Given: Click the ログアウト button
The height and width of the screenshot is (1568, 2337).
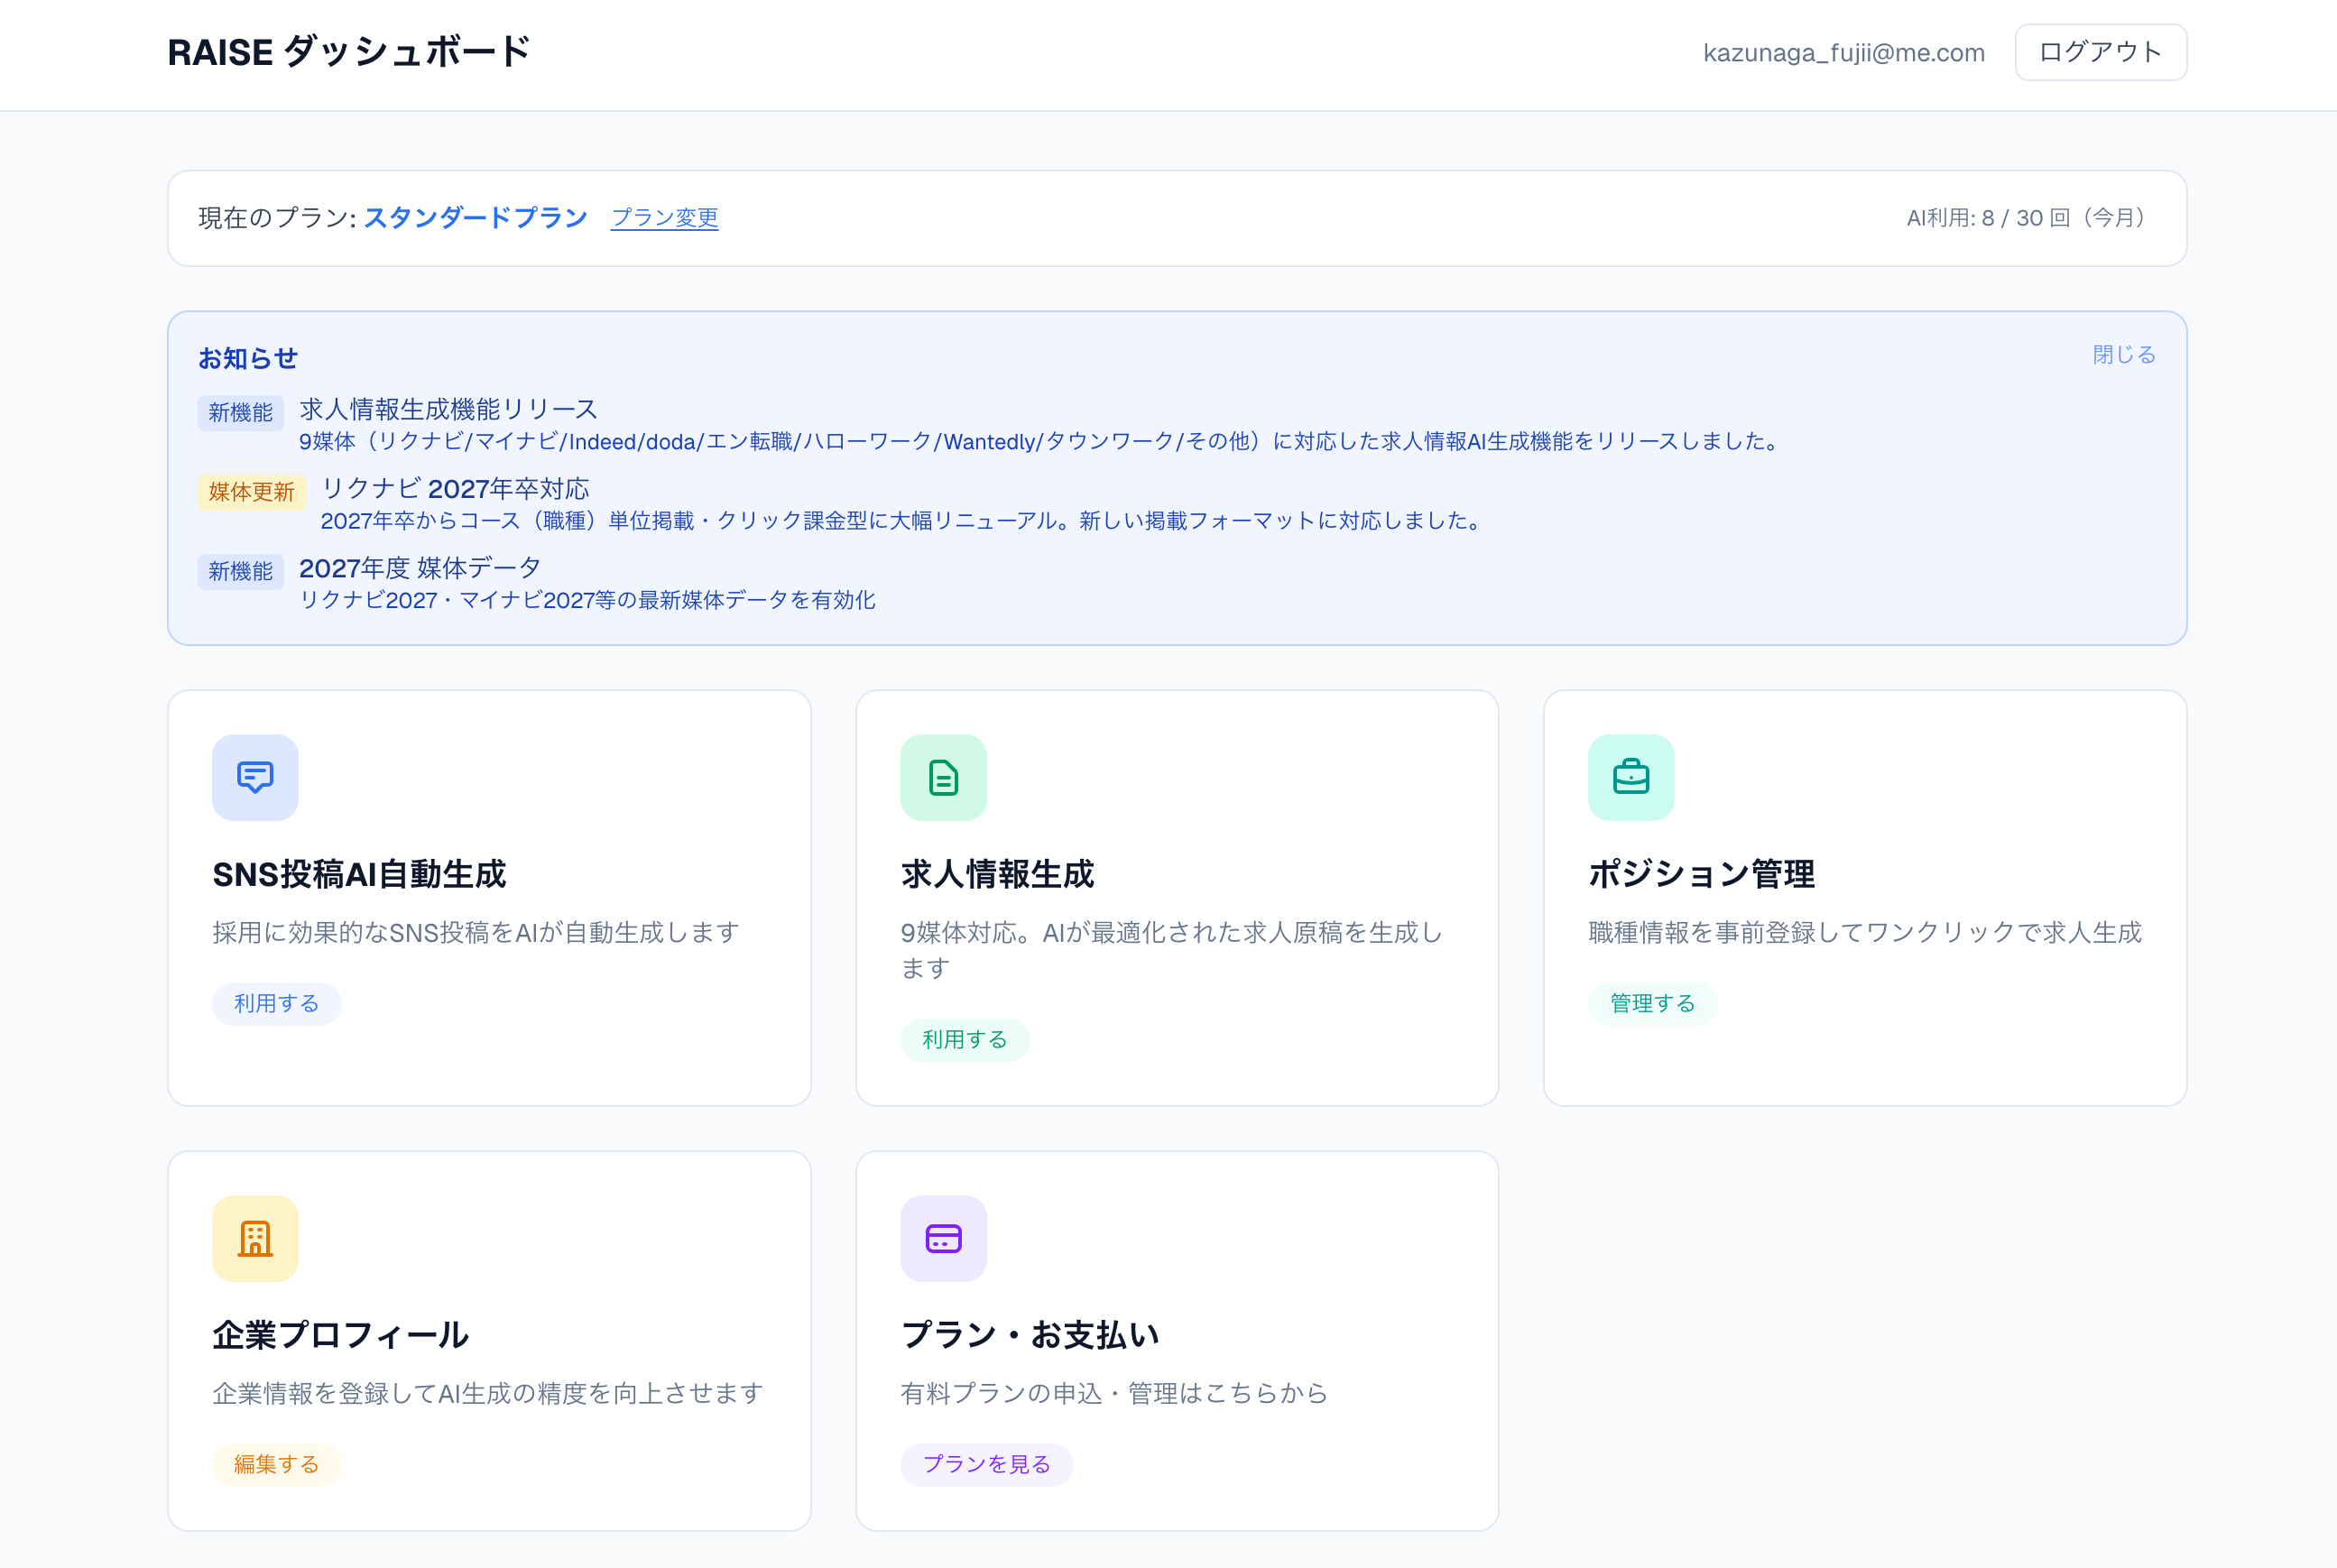Looking at the screenshot, I should (x=2100, y=52).
